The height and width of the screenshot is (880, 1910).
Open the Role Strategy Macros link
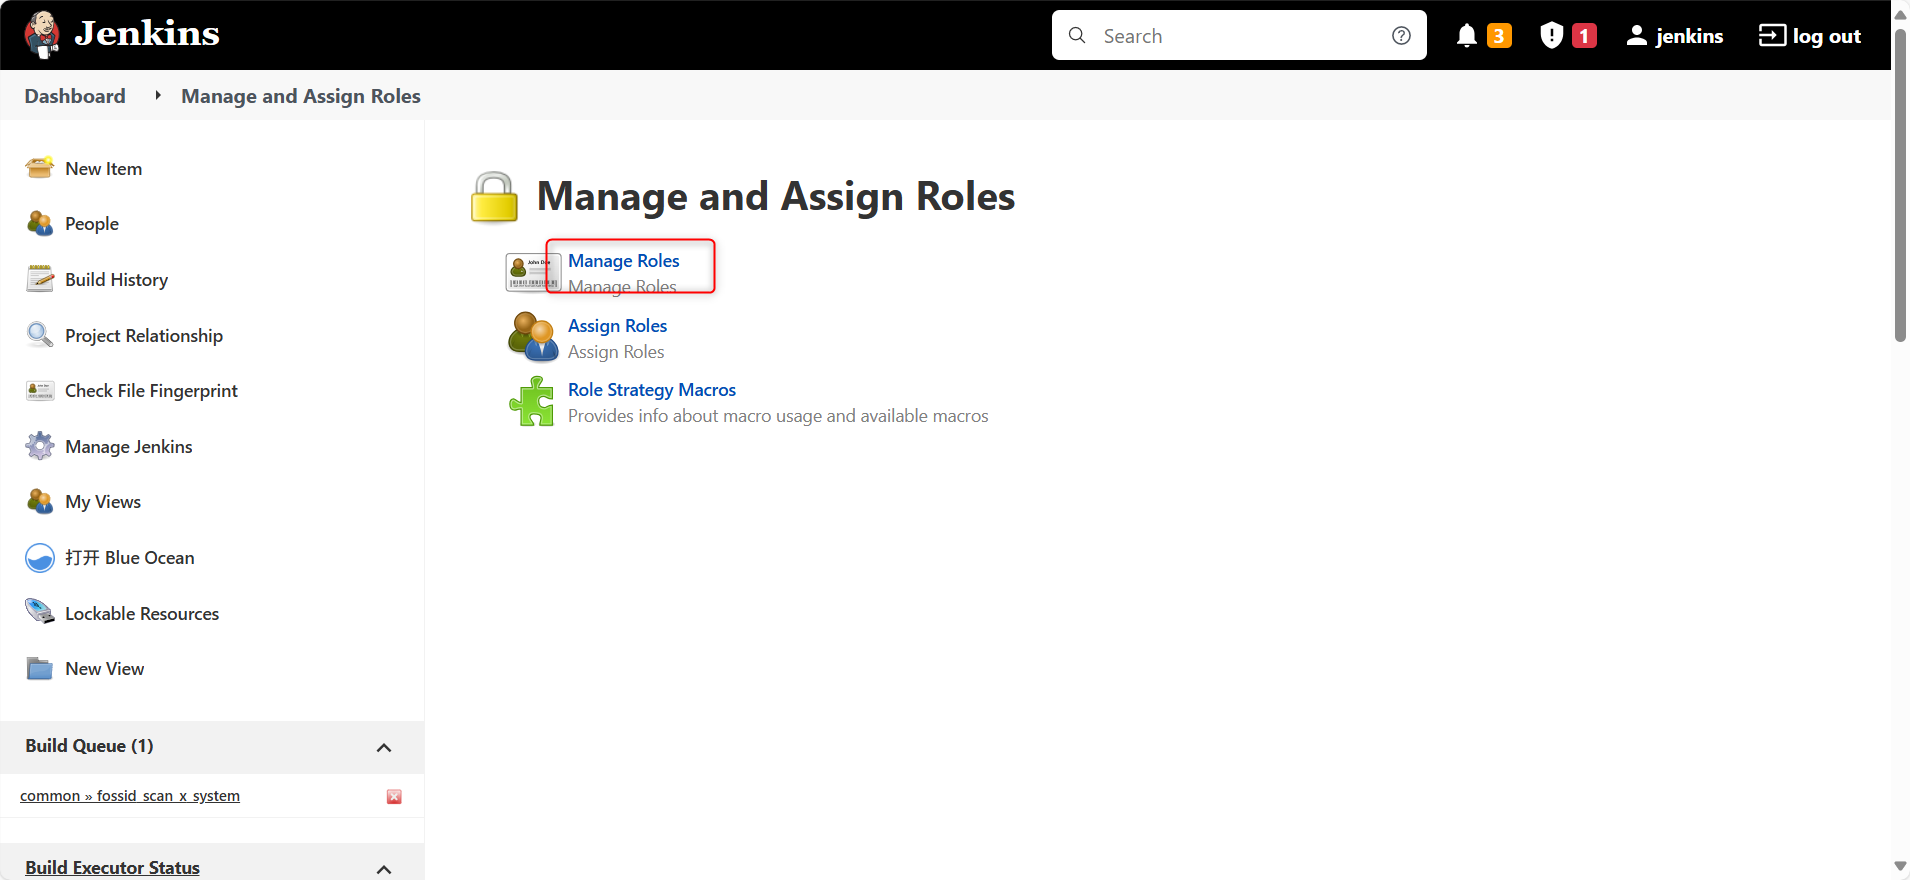(x=652, y=390)
